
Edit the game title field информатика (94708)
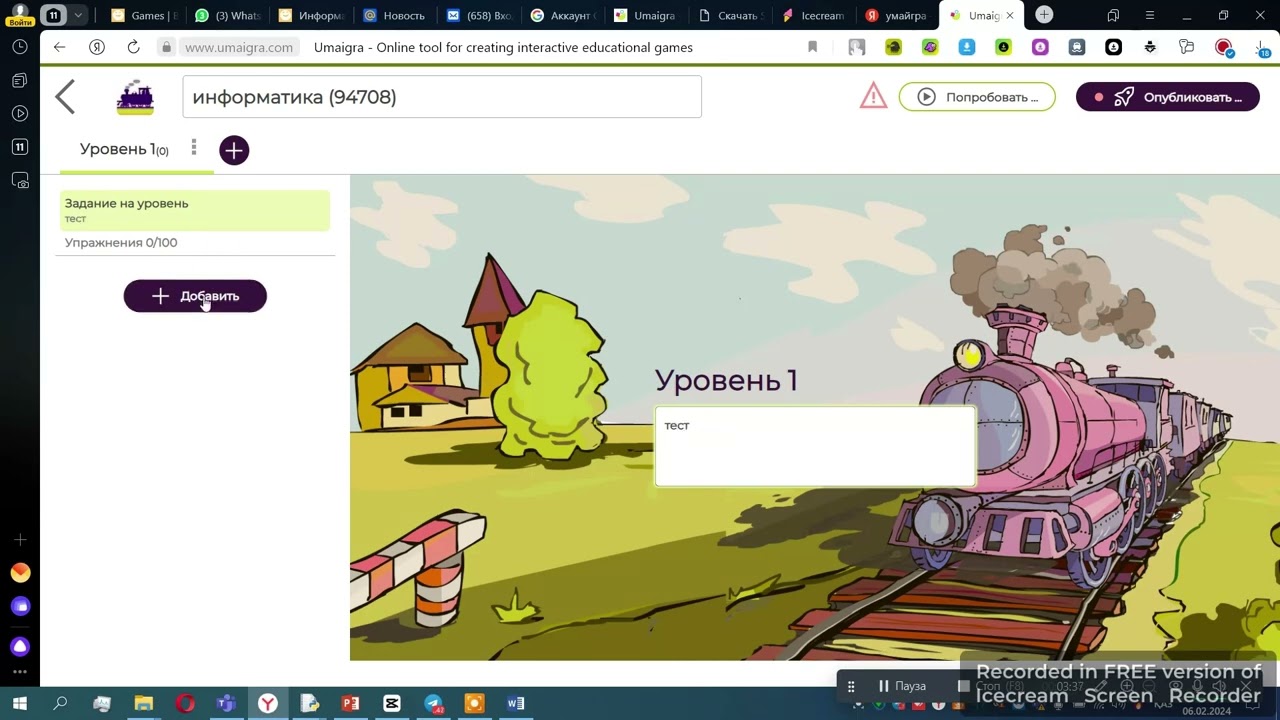442,97
